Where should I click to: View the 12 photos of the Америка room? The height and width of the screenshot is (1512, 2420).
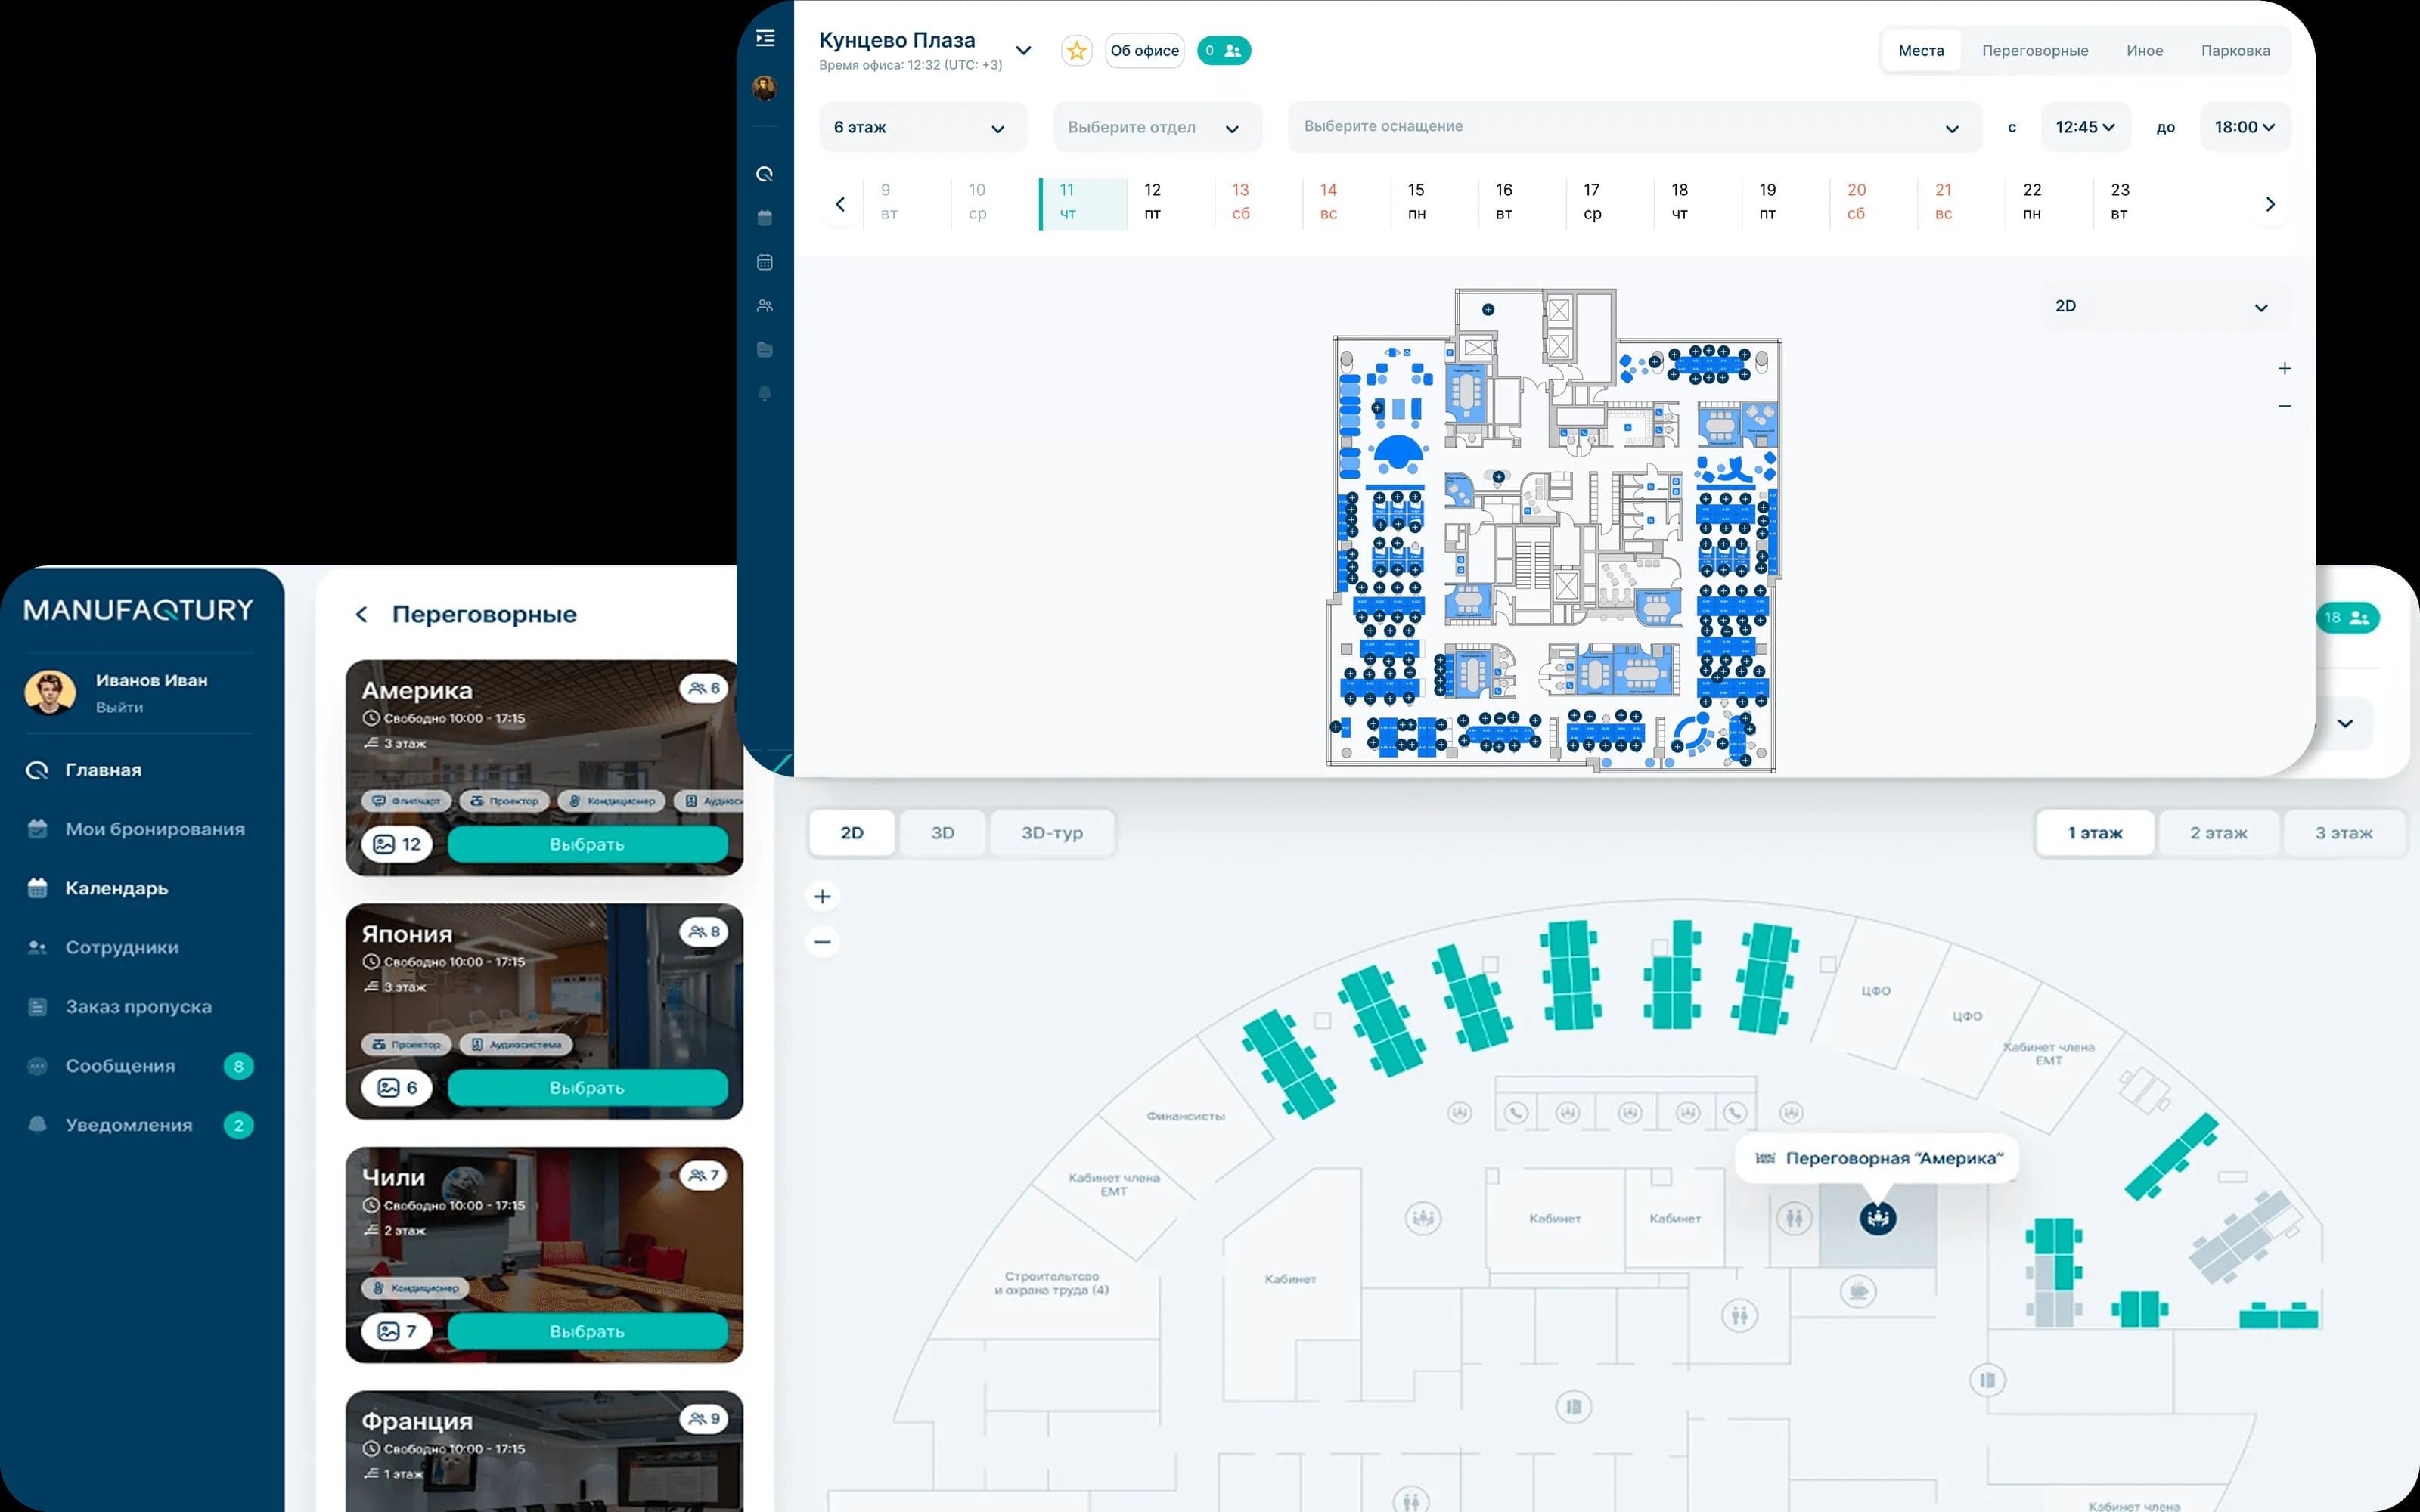(x=397, y=845)
